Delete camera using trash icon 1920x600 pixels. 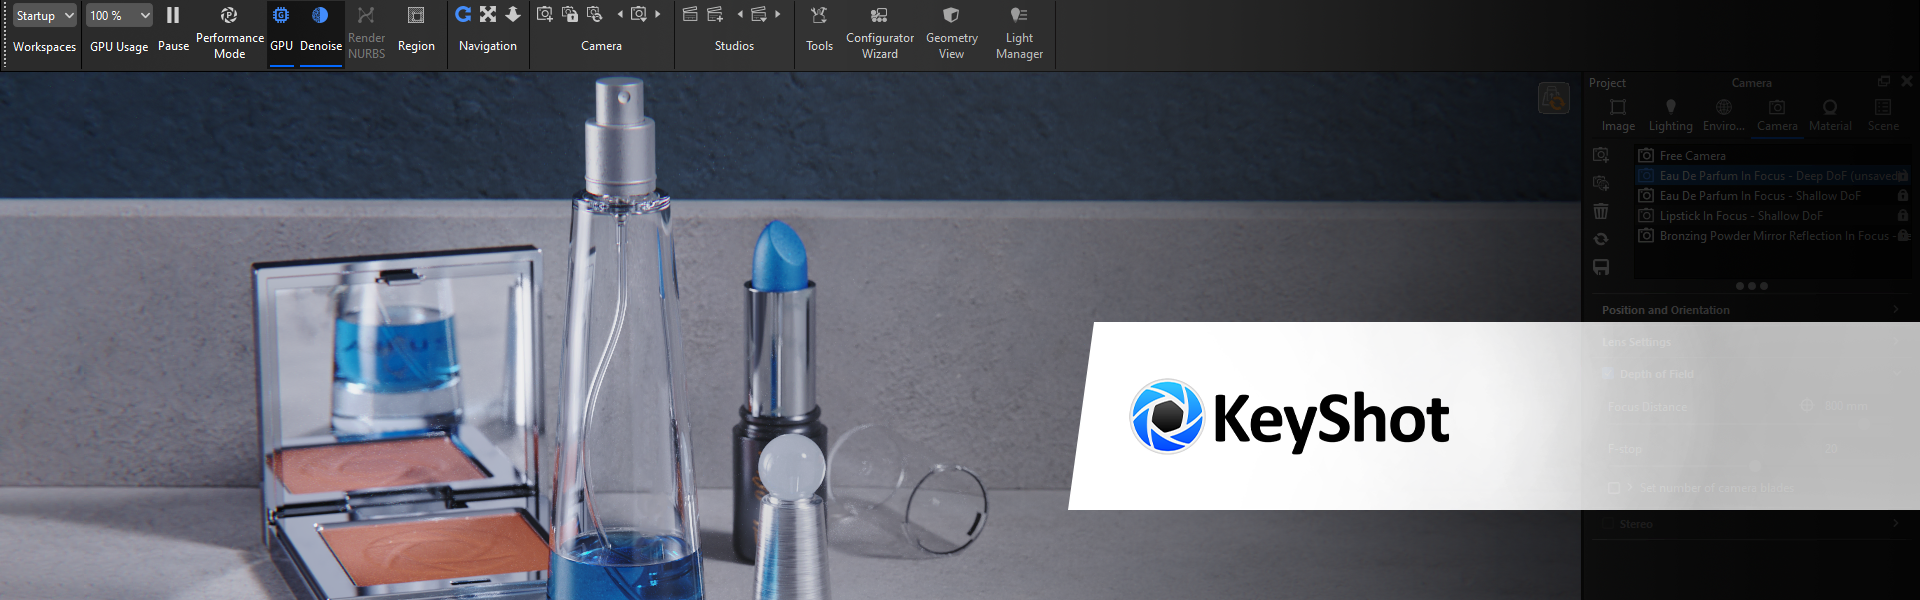(x=1601, y=211)
